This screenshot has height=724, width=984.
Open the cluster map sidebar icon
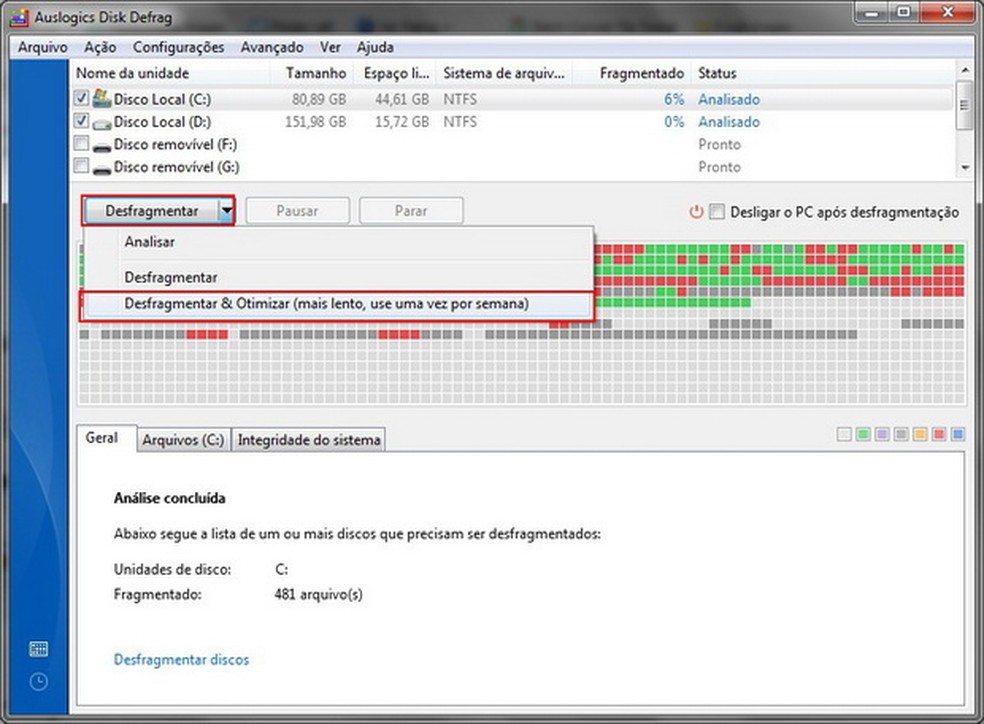[x=38, y=649]
